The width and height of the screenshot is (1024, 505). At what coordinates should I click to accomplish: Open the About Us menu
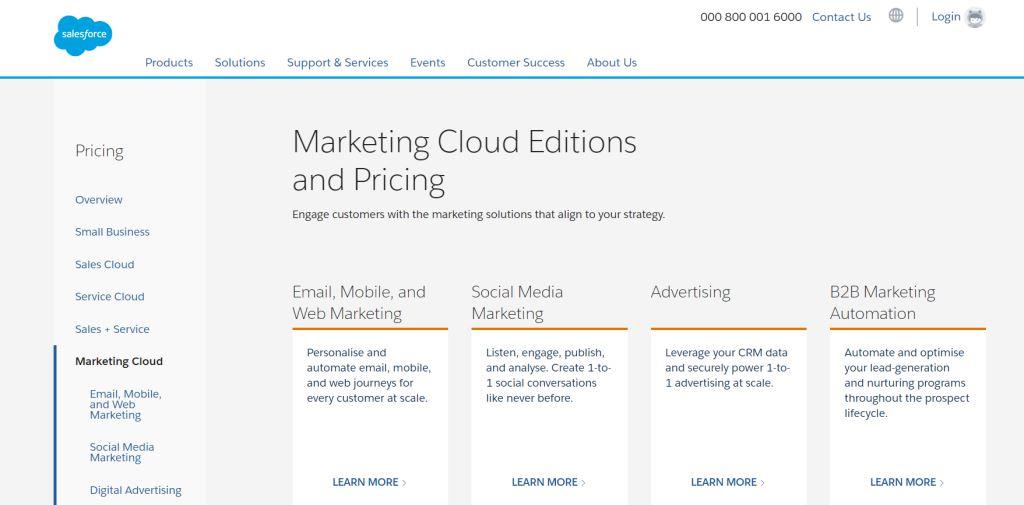tap(612, 63)
